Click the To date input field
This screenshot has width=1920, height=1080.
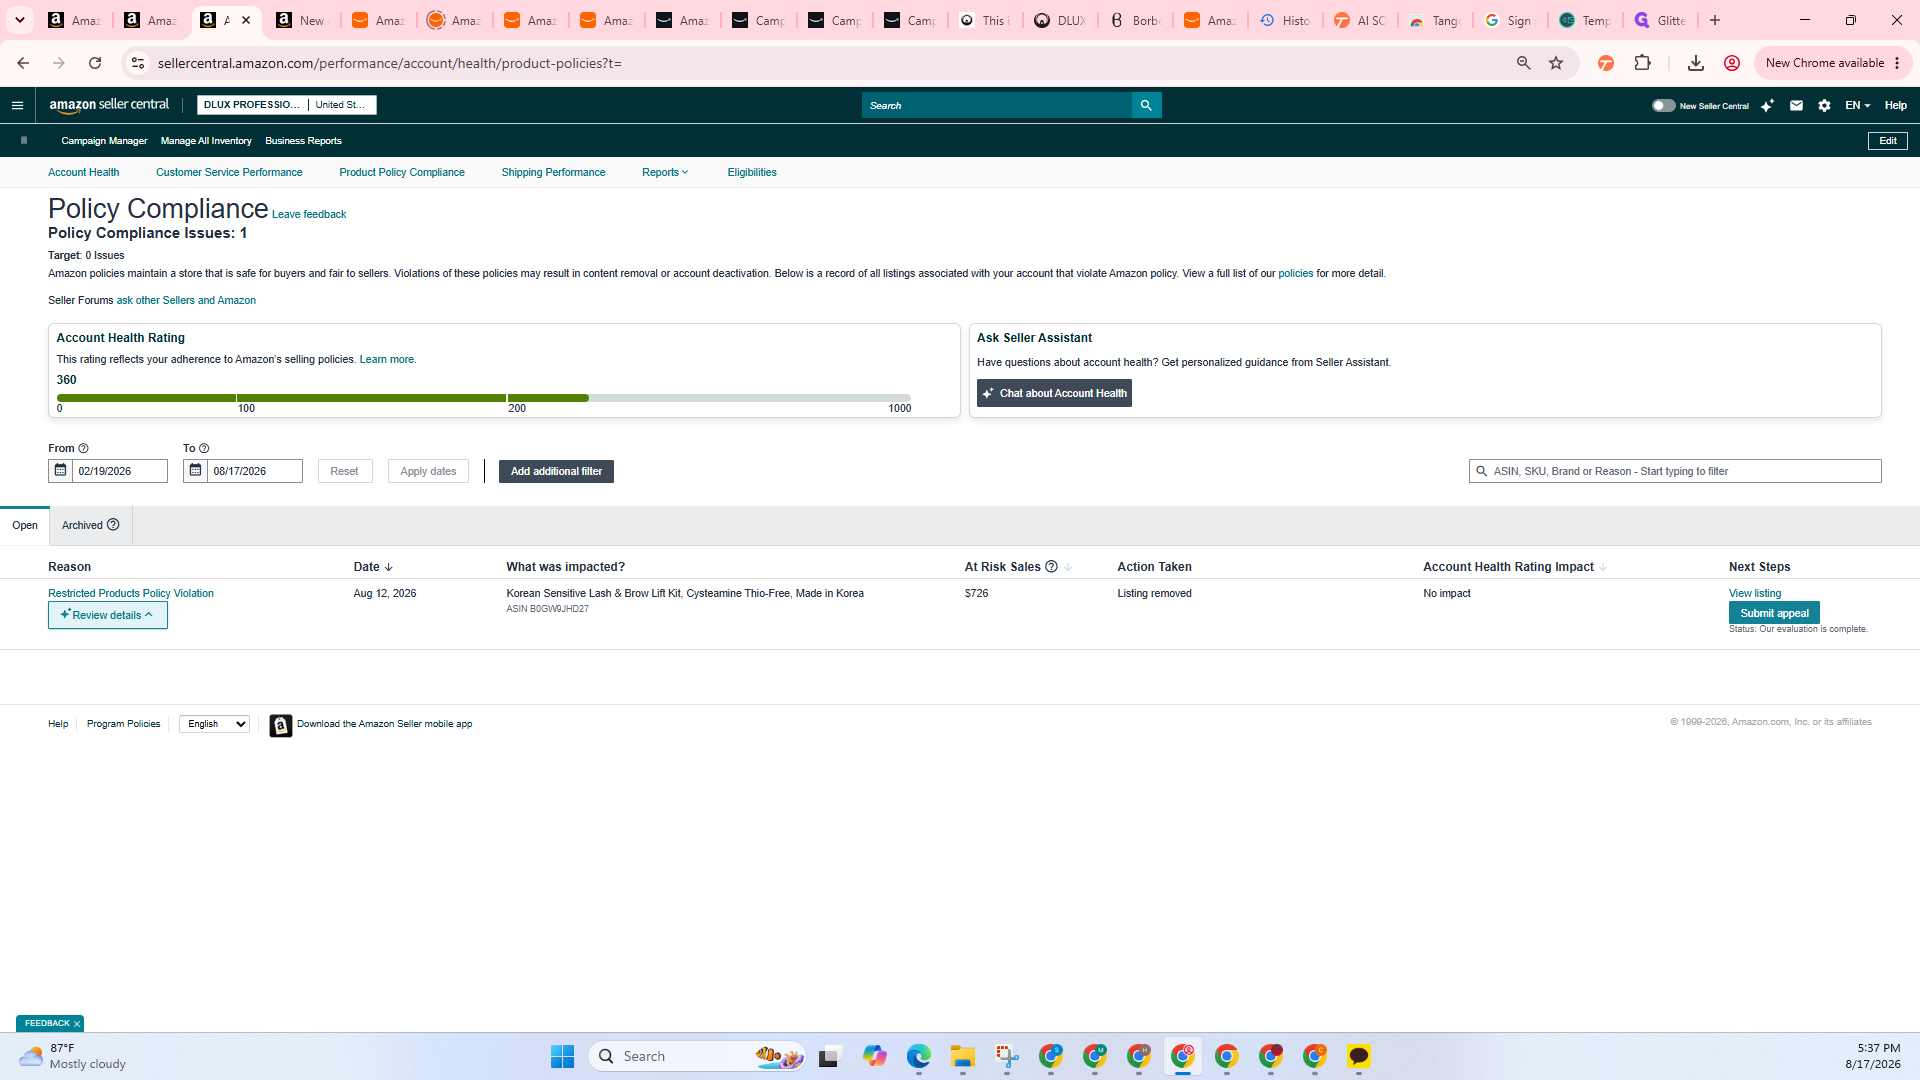tap(254, 471)
